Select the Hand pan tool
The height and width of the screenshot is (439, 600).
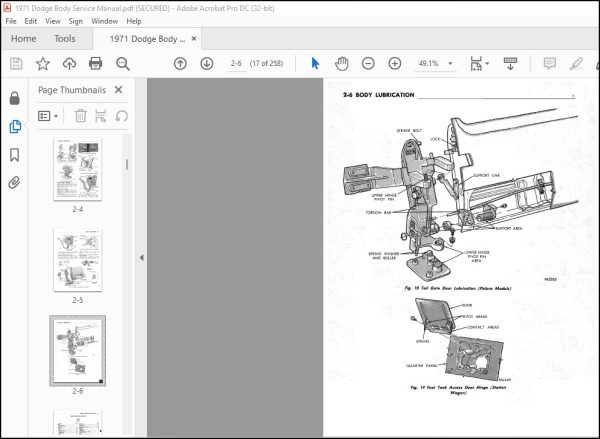point(342,64)
